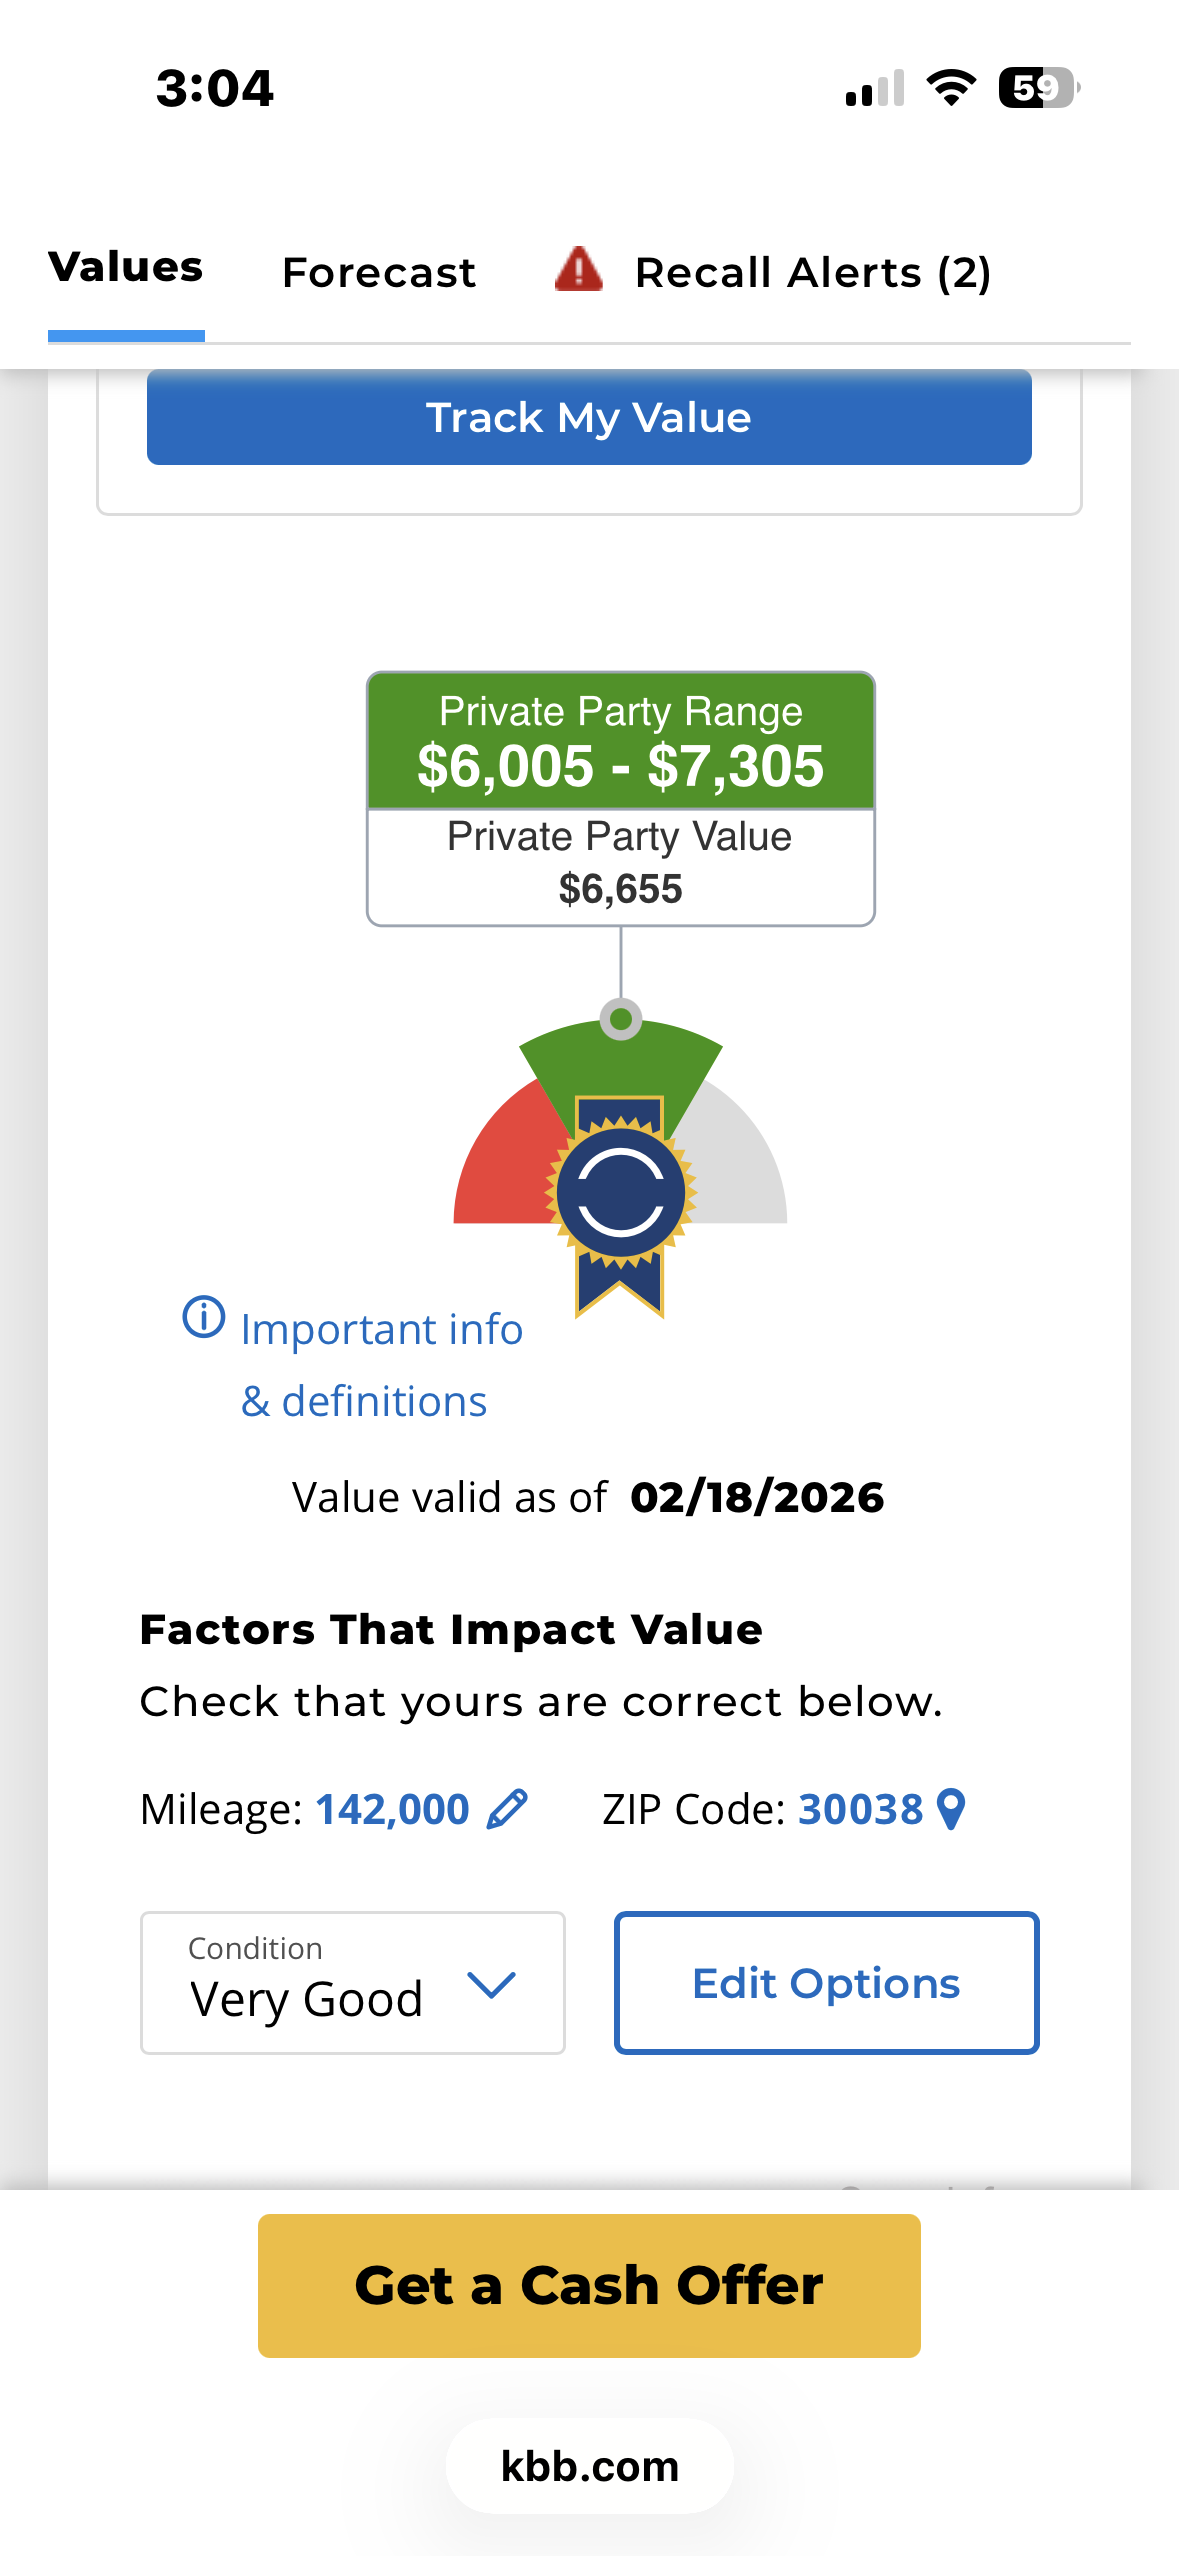Switch to the Forecast tab
This screenshot has height=2556, width=1179.
[379, 273]
